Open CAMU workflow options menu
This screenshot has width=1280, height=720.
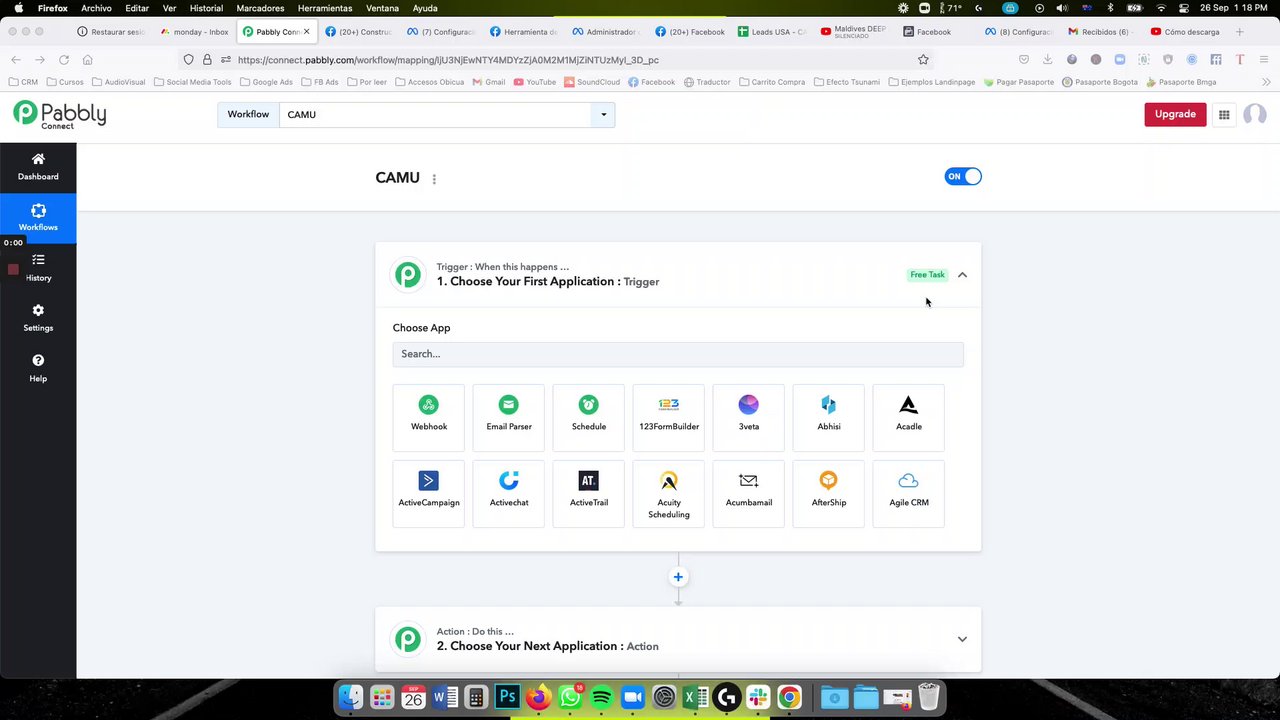click(x=434, y=179)
